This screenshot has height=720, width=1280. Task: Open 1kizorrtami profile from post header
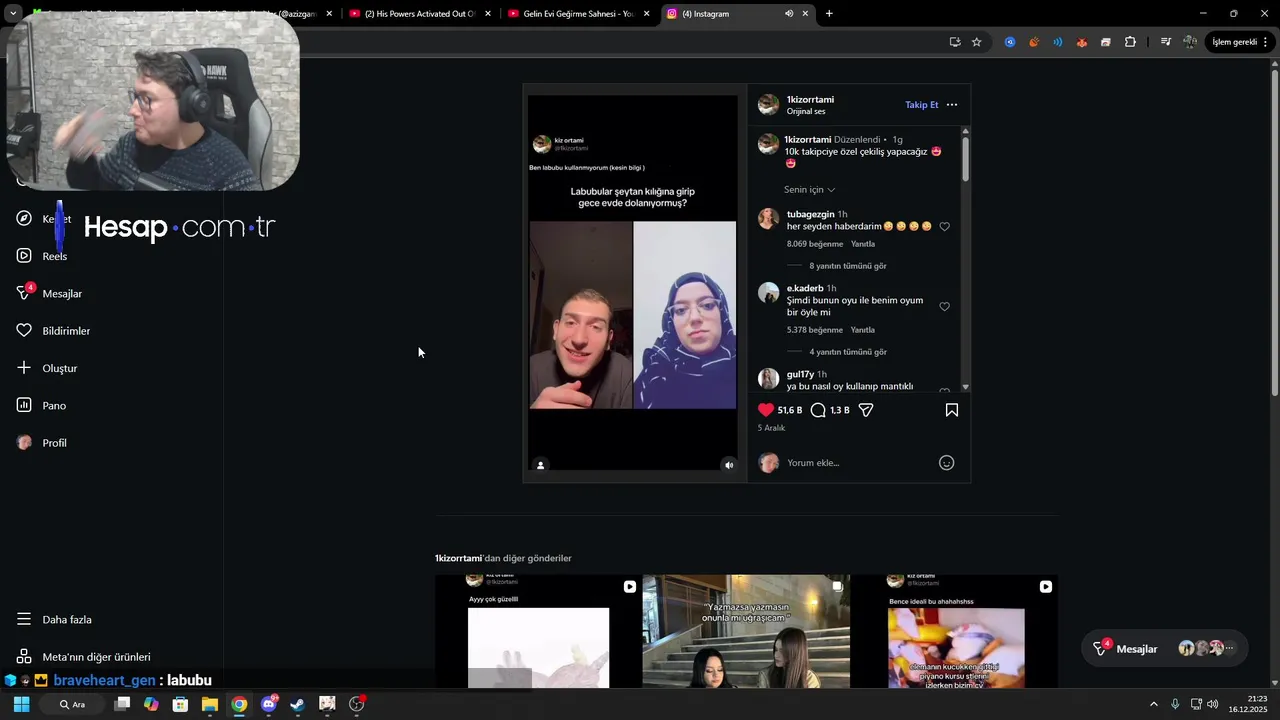[810, 100]
